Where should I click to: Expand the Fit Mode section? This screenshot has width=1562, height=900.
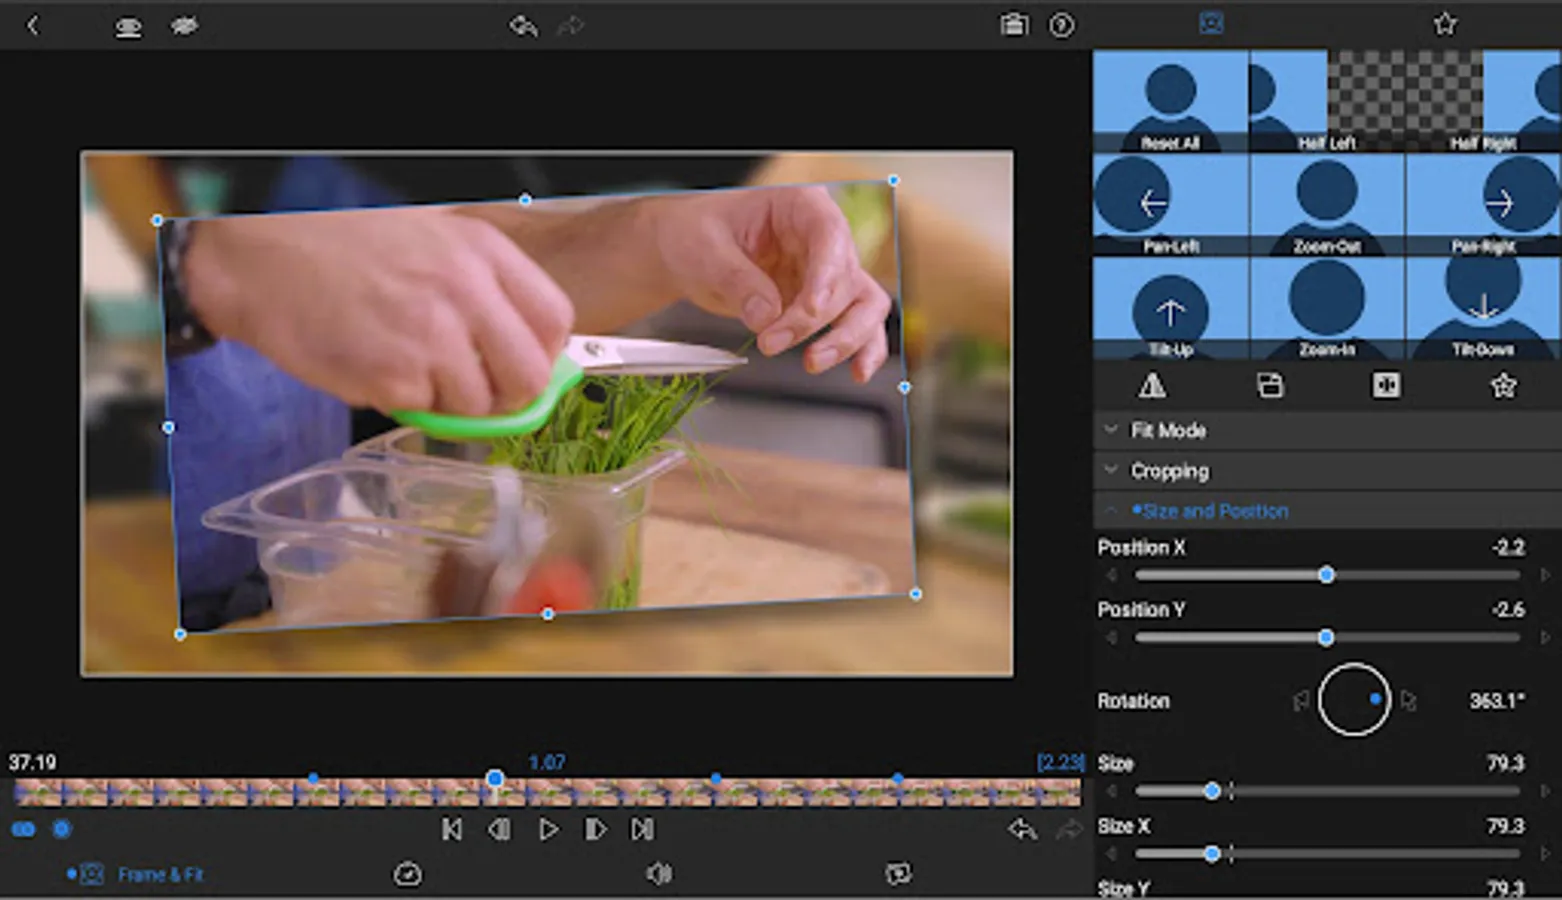pos(1168,431)
